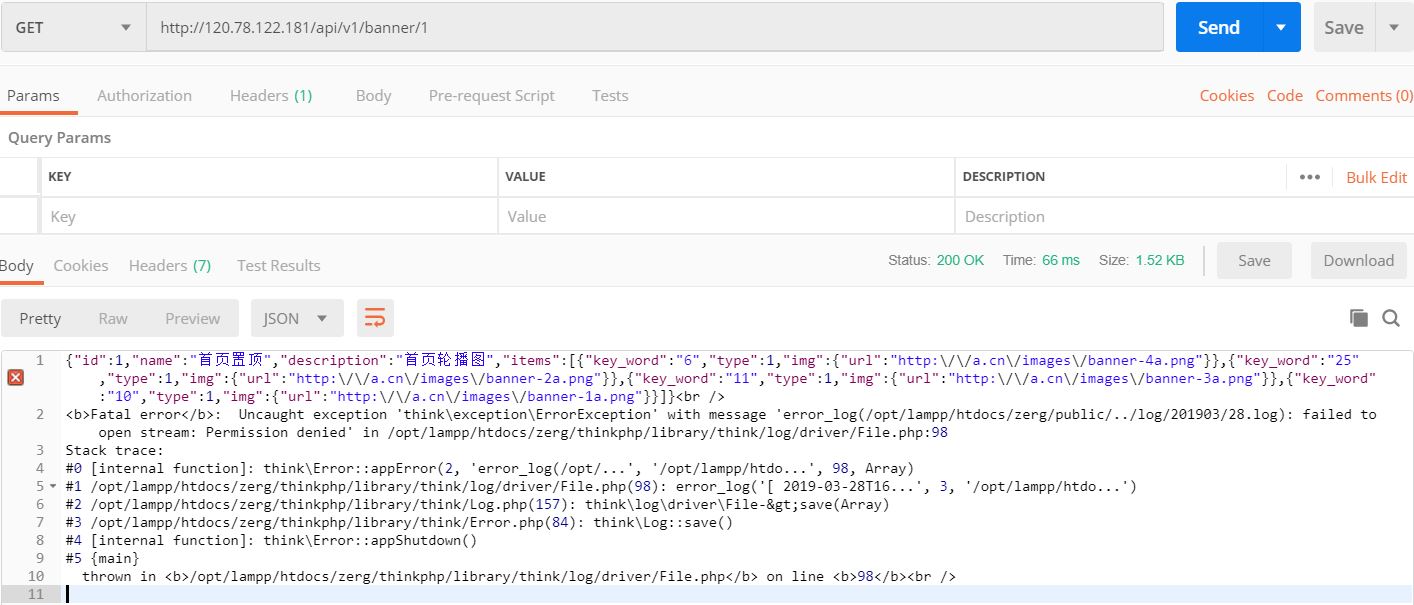Click the blue Send button
1414x605 pixels.
[1217, 28]
